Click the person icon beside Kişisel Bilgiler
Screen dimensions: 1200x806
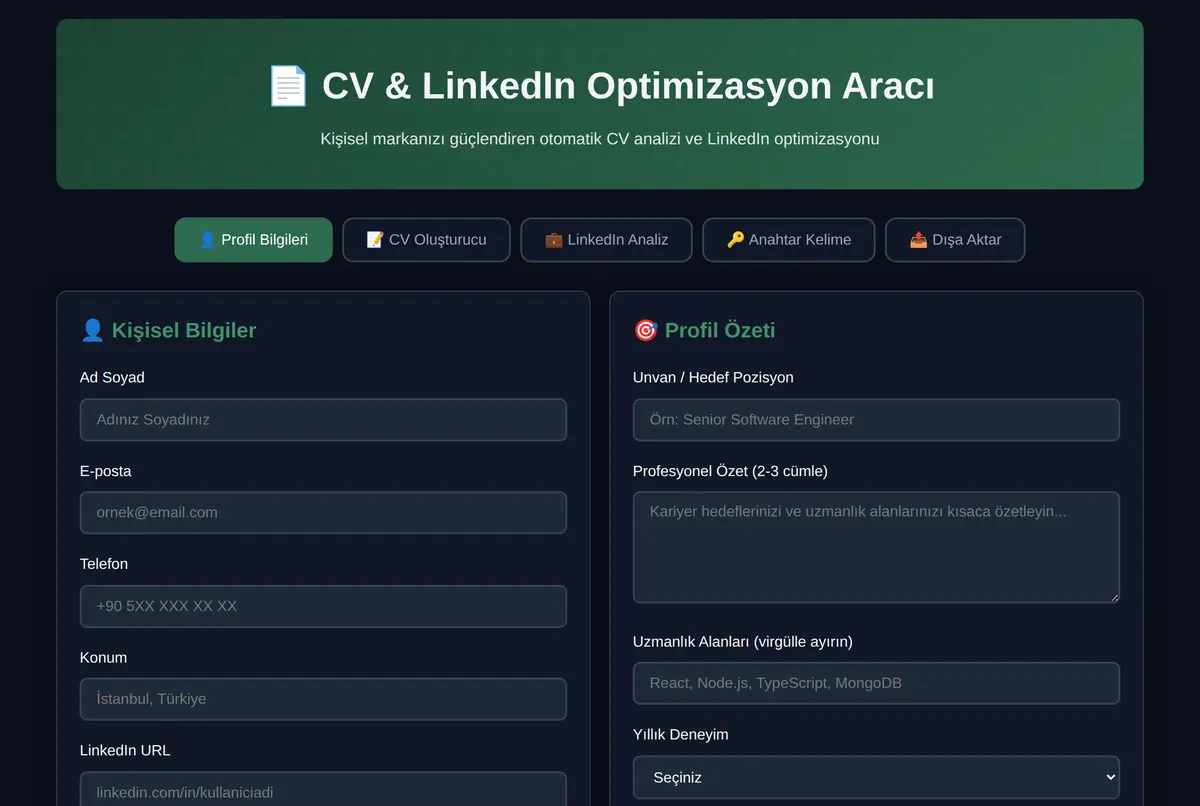point(92,330)
